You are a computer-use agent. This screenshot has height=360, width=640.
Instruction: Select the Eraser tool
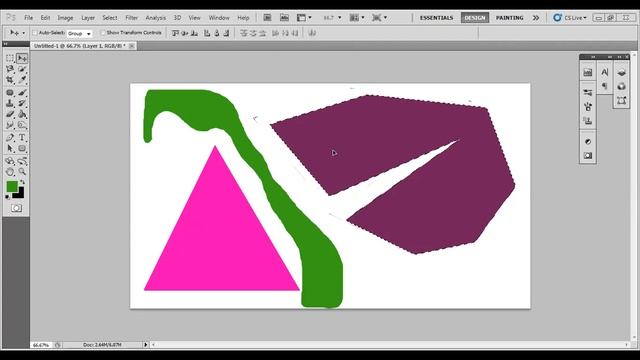pos(10,114)
